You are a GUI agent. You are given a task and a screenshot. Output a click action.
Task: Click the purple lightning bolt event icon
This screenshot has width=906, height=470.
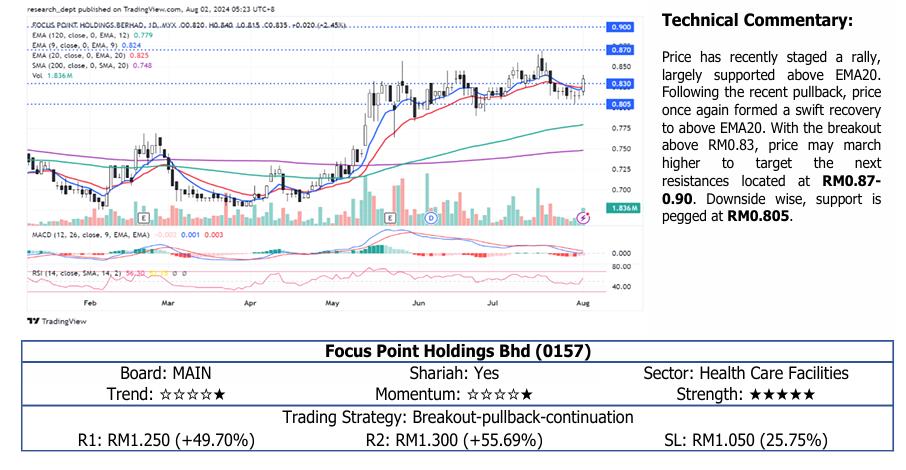coord(584,217)
